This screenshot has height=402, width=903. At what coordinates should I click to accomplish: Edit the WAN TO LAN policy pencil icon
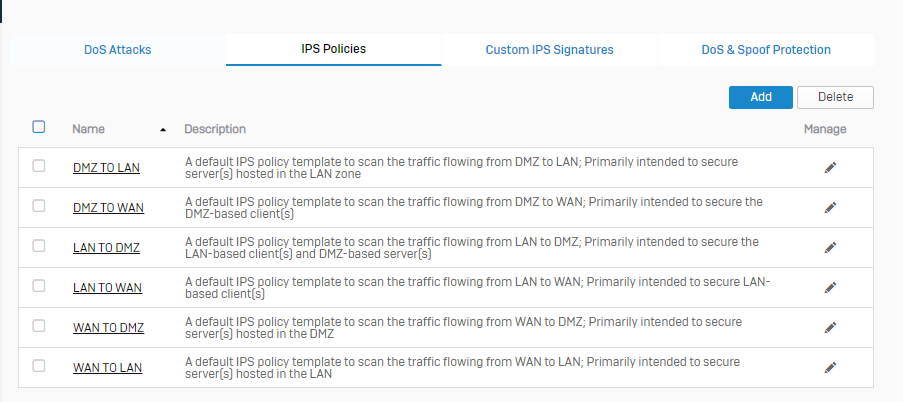(830, 368)
